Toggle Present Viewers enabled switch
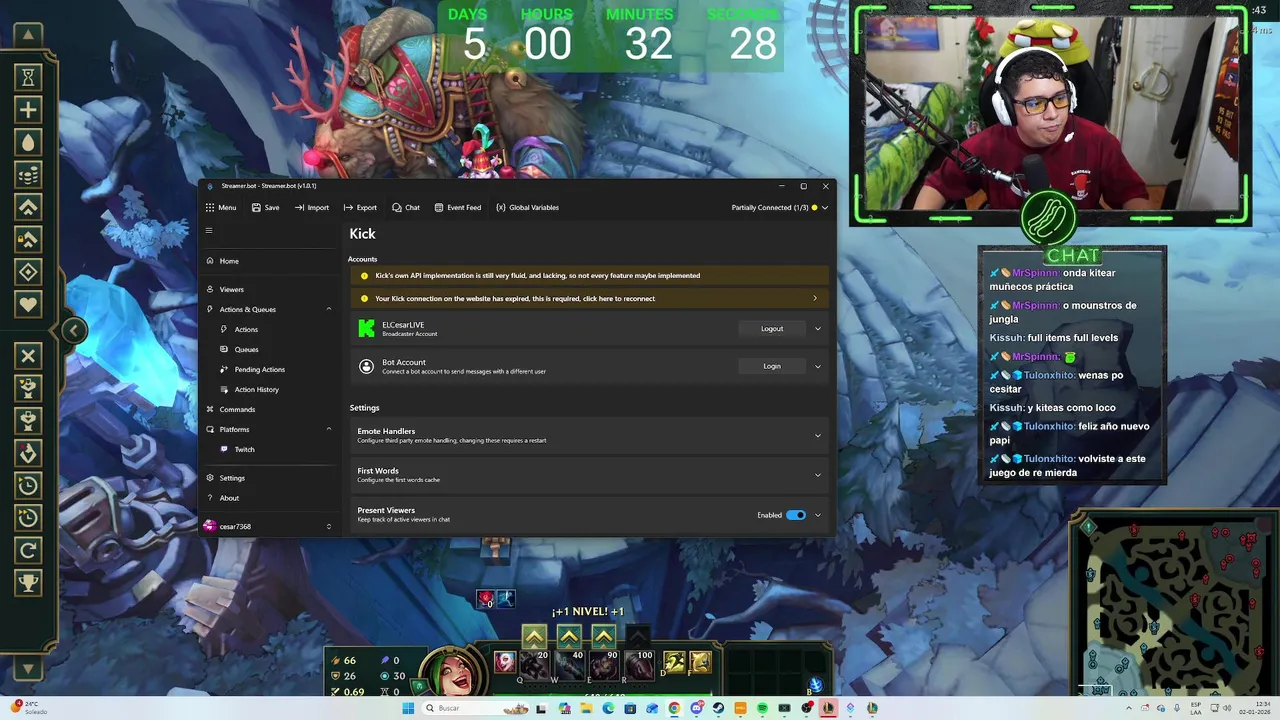 point(796,515)
